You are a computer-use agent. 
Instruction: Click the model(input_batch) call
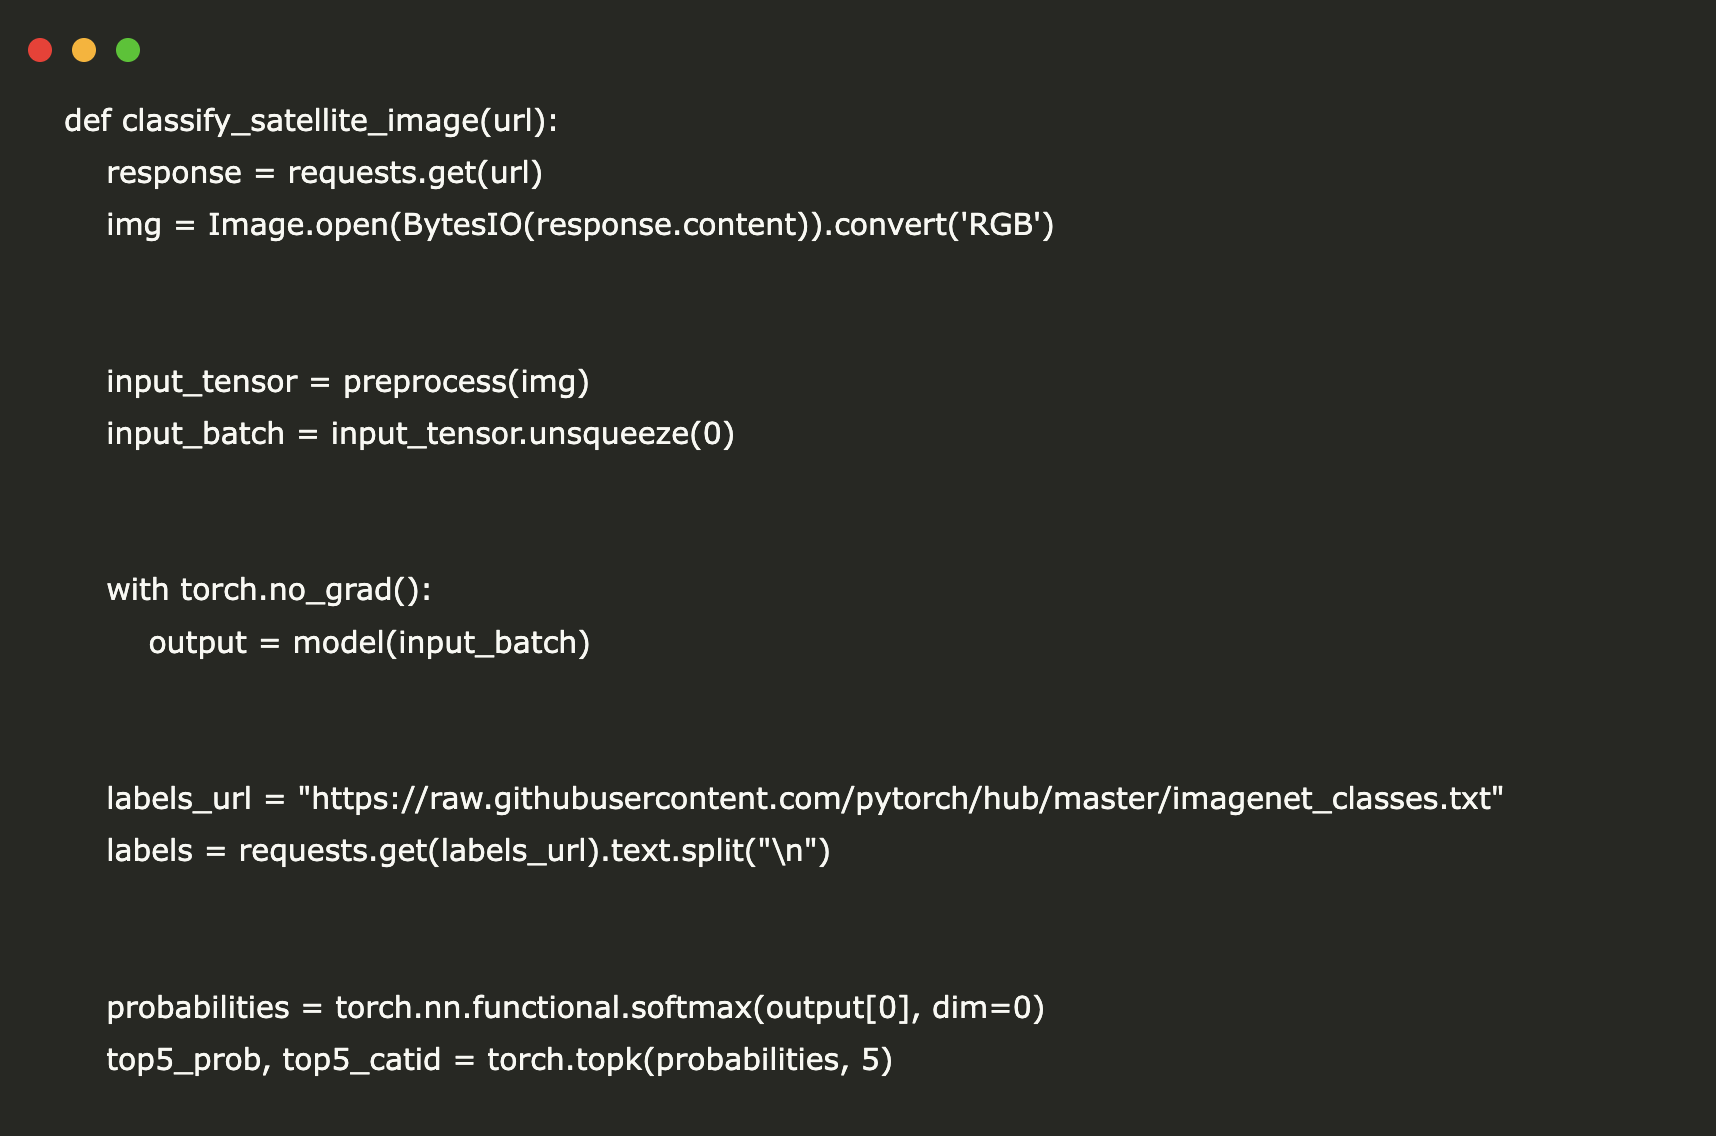coord(441,643)
